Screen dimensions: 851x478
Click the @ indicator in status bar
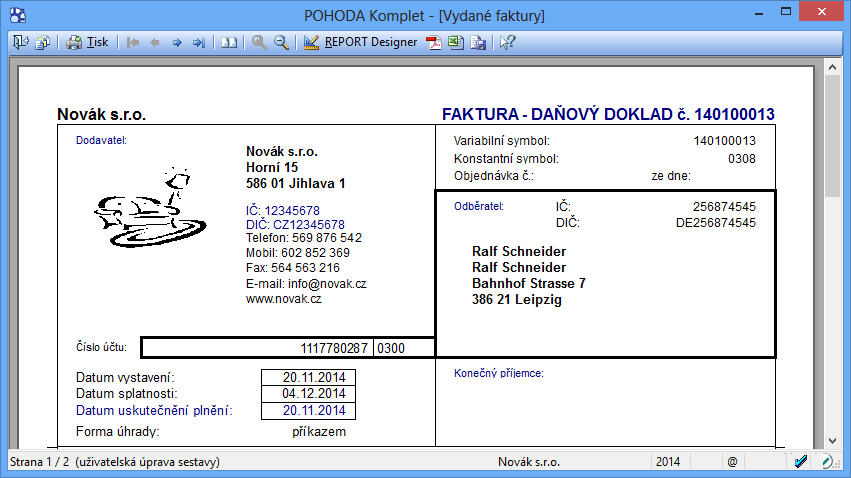[x=732, y=462]
